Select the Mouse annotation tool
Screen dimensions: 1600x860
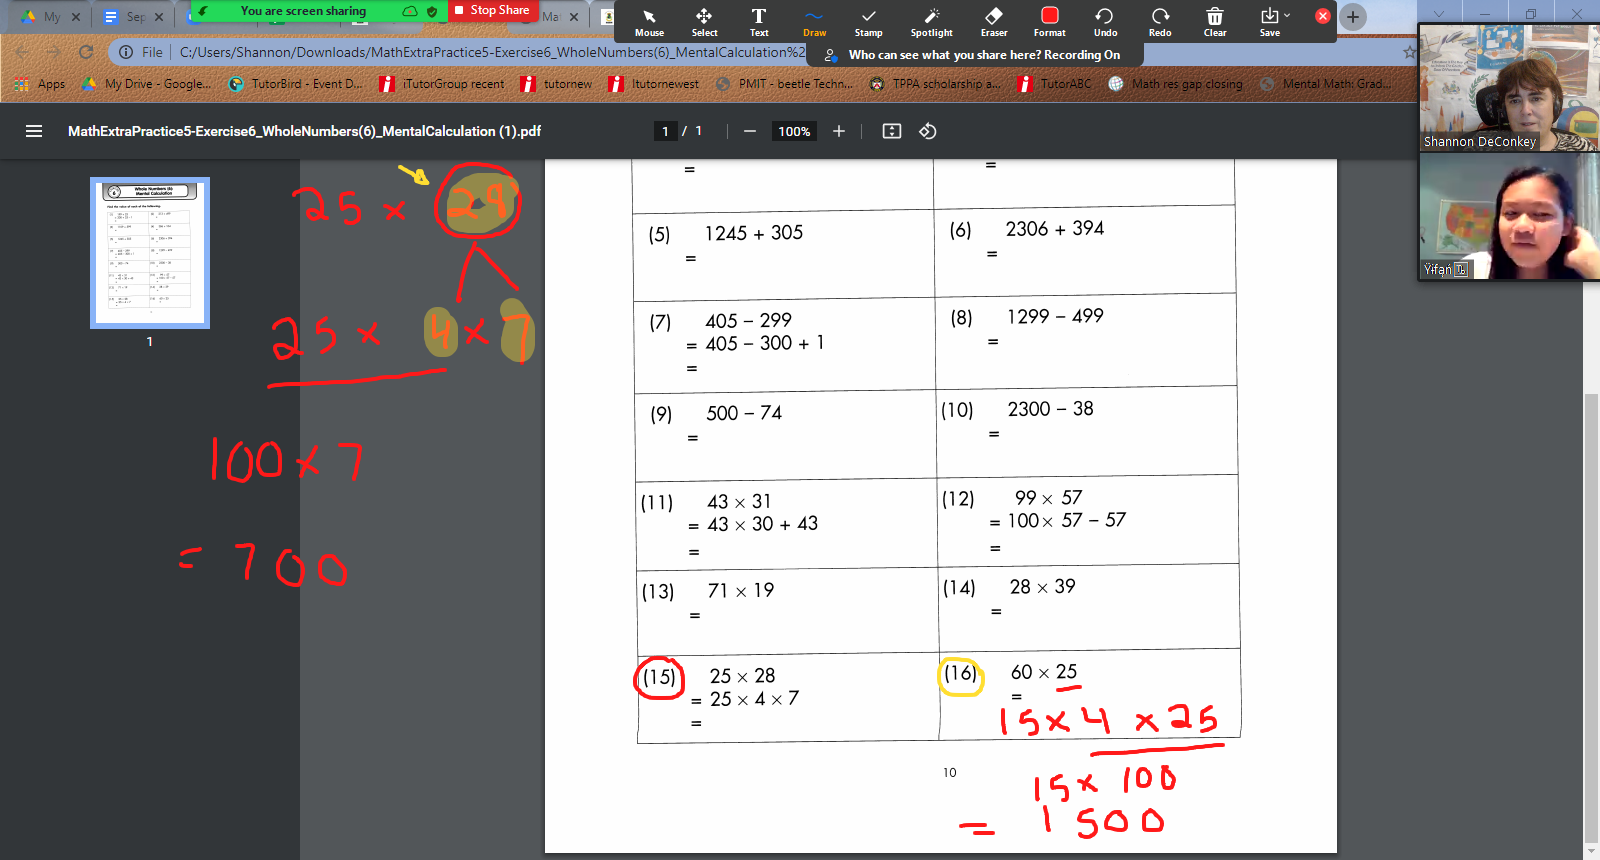point(649,21)
